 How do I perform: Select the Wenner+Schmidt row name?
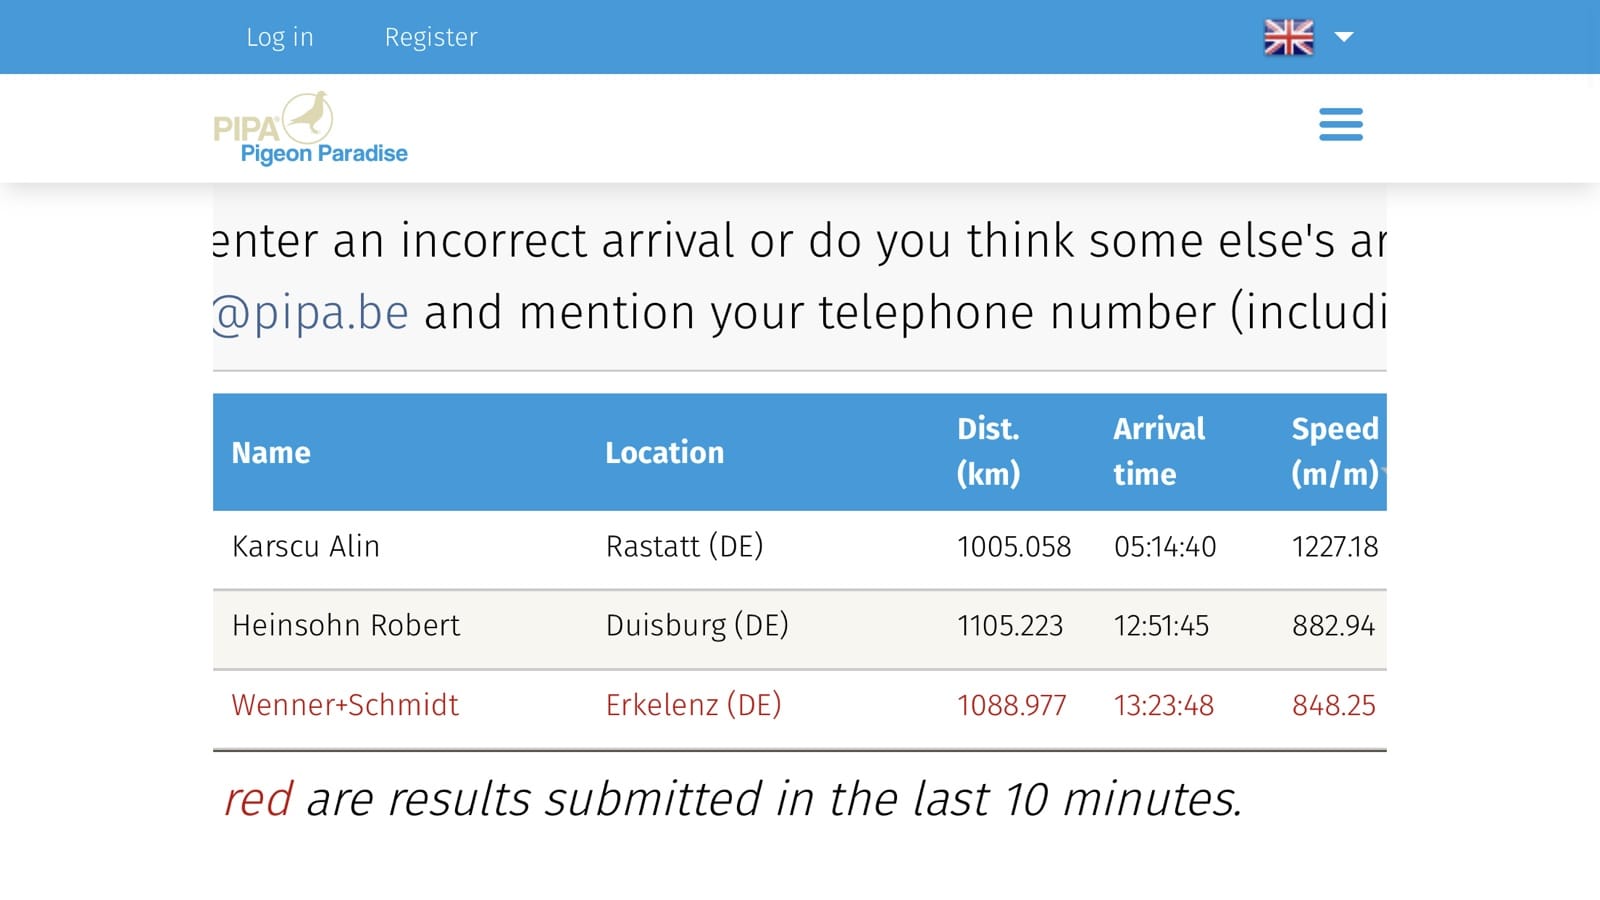pyautogui.click(x=345, y=705)
